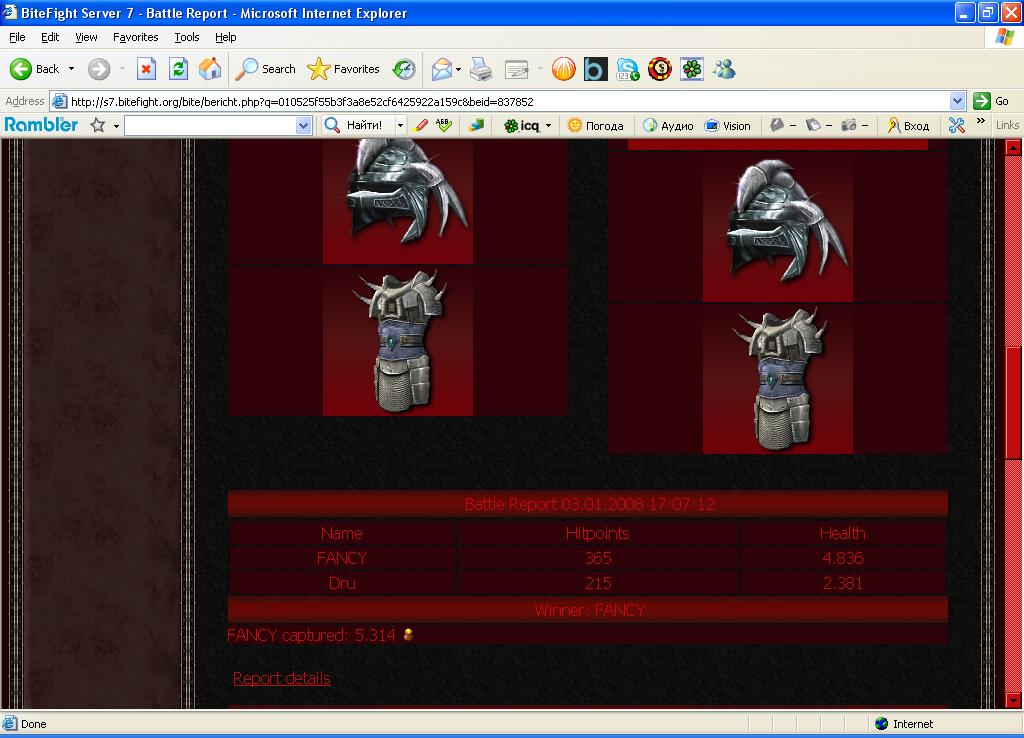The width and height of the screenshot is (1024, 738).
Task: Click the highlighter pencil icon
Action: (x=421, y=125)
